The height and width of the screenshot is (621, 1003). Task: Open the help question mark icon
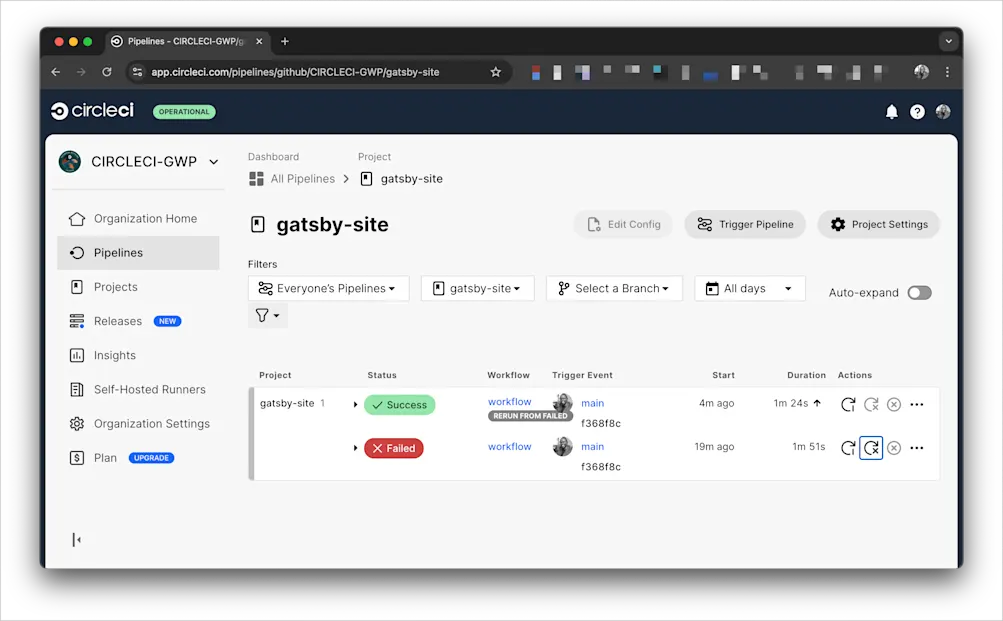[917, 112]
